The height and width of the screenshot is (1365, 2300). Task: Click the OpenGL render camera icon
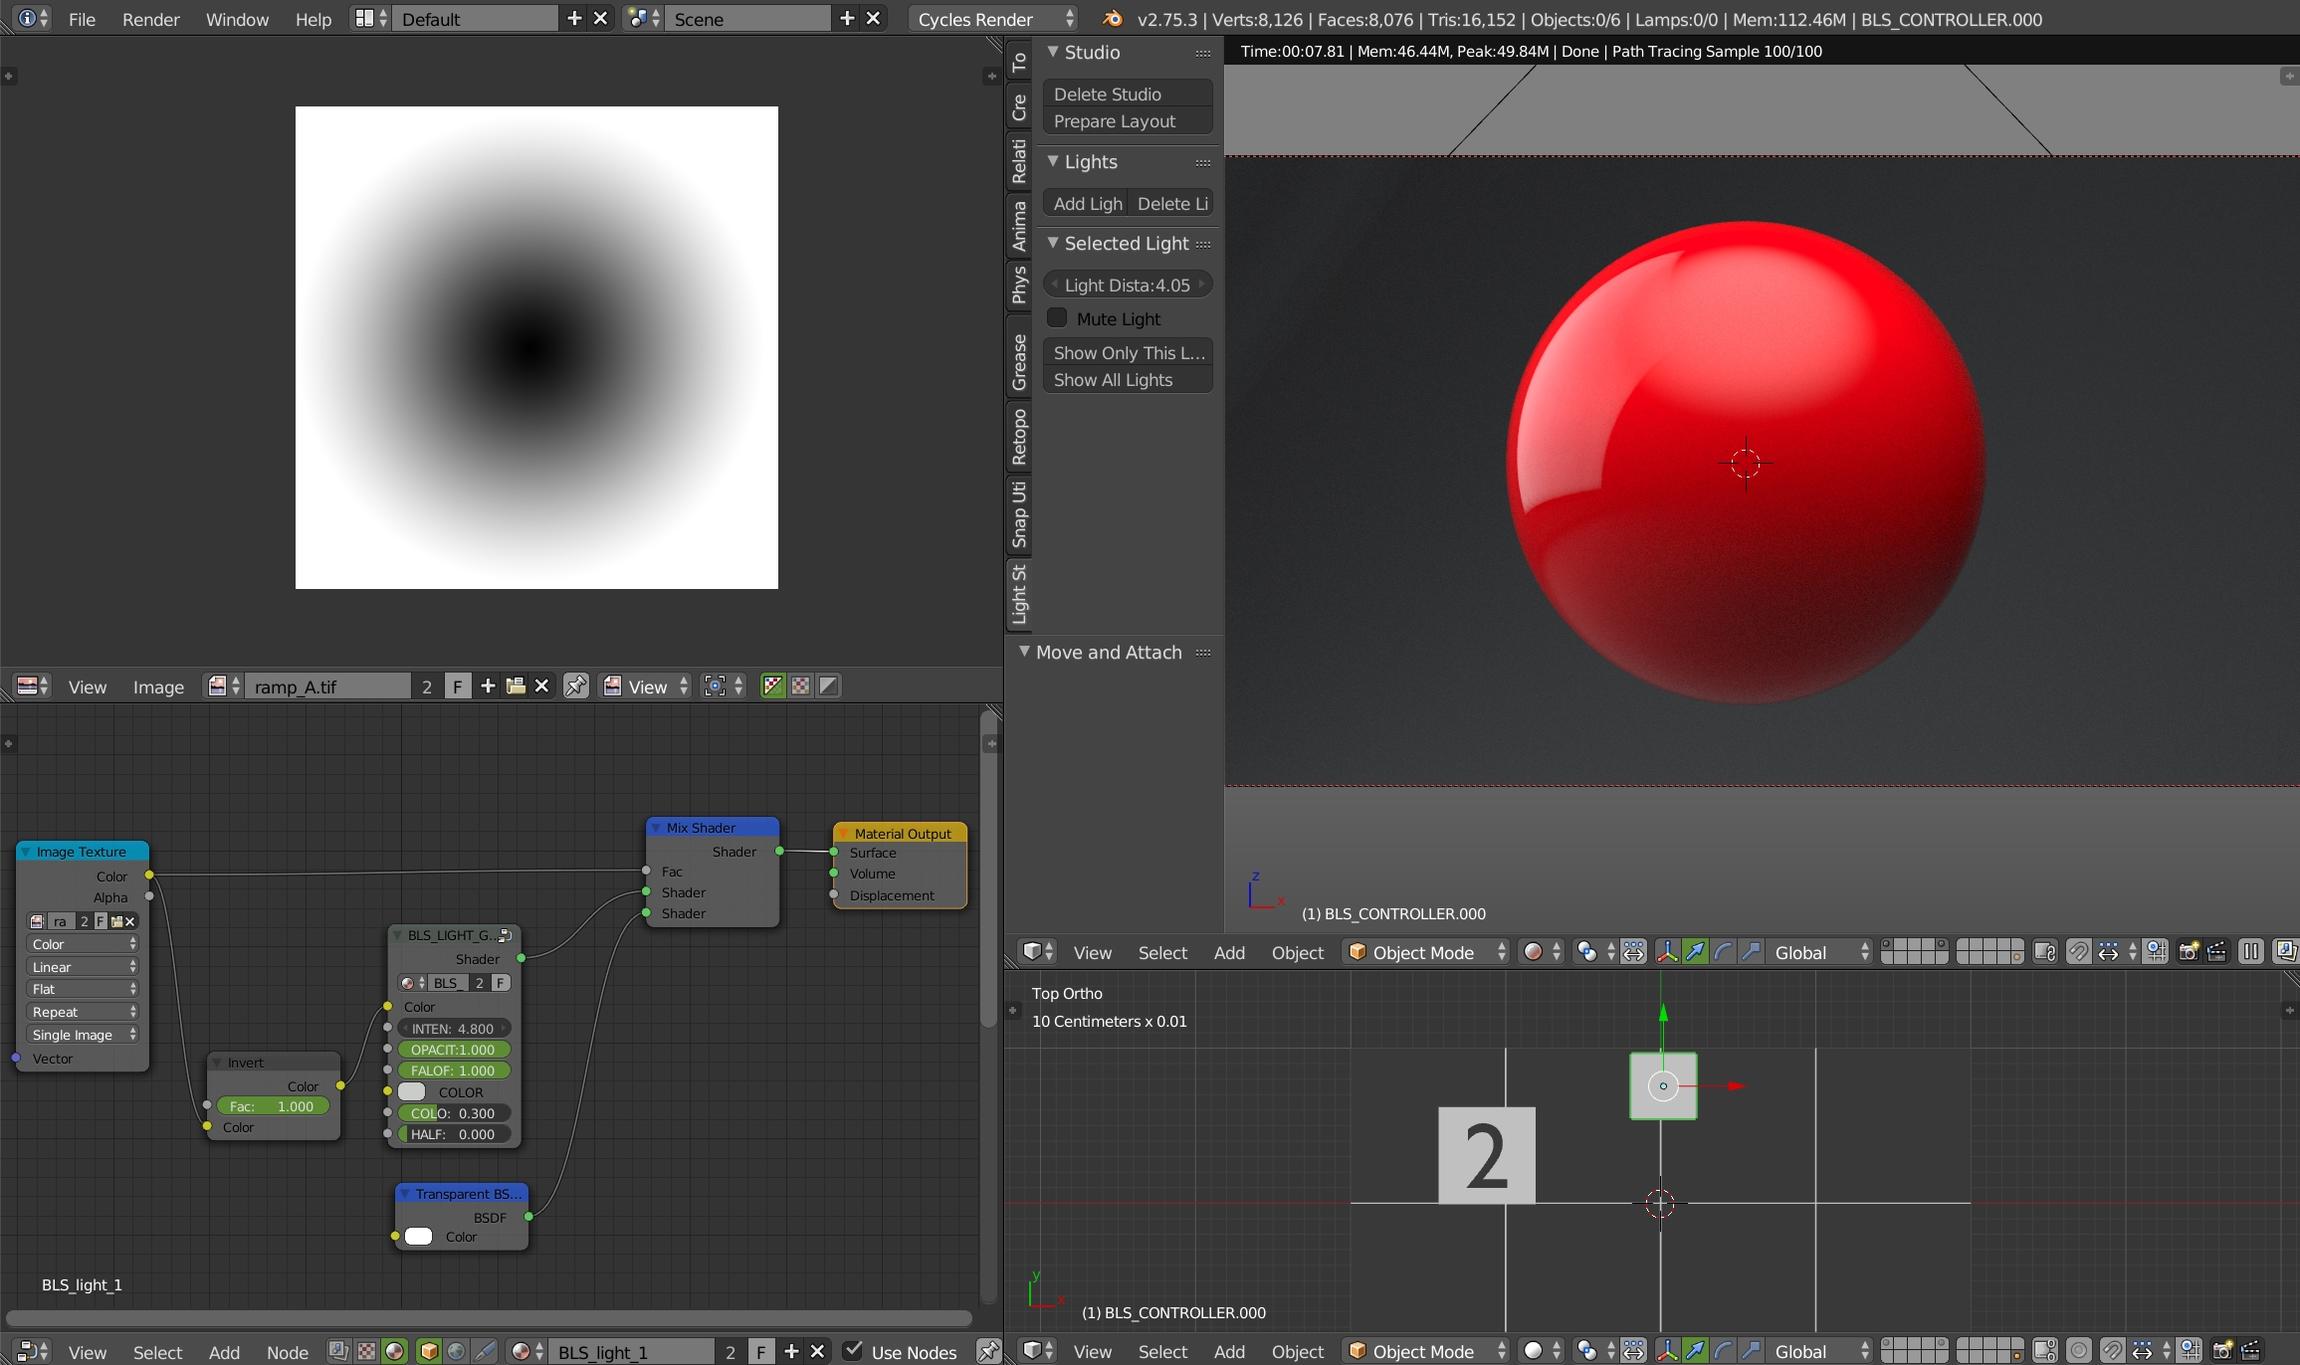[2188, 952]
